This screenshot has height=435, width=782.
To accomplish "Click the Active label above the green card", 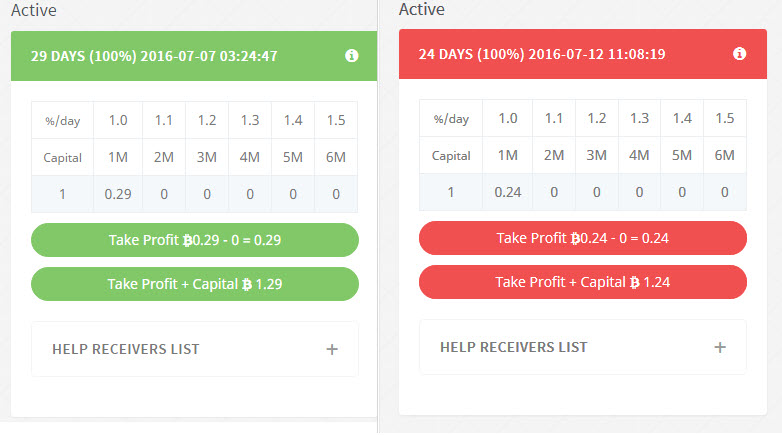I will [33, 11].
